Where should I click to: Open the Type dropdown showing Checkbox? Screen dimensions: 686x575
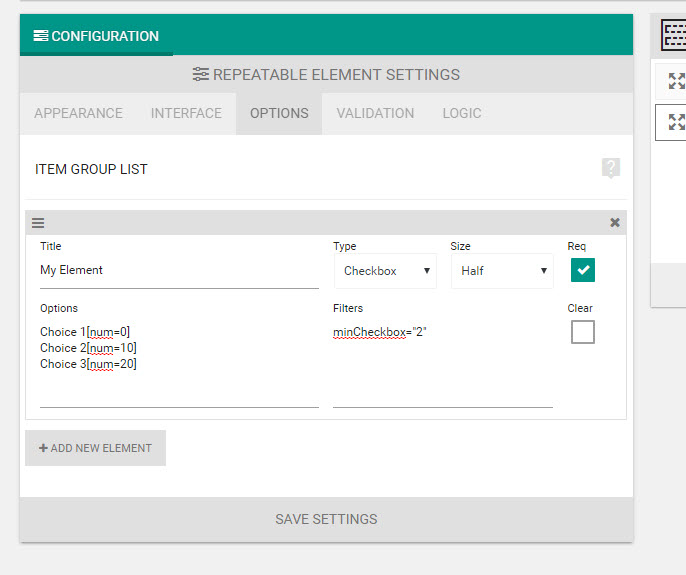click(x=385, y=271)
